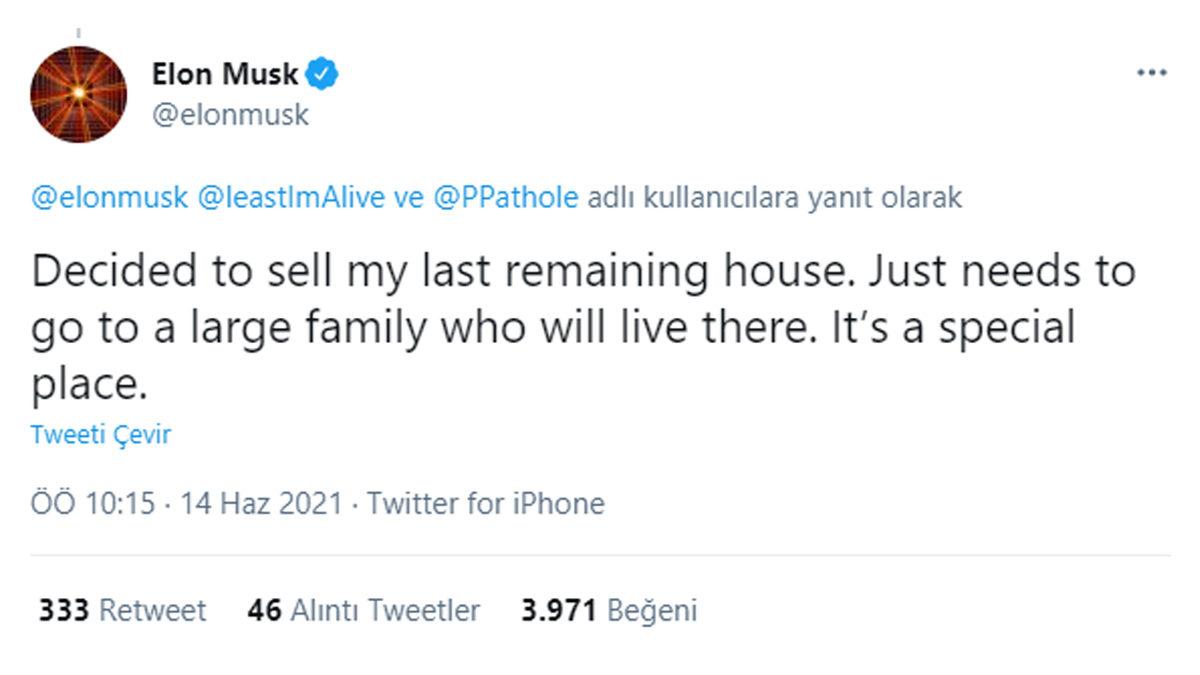The height and width of the screenshot is (675, 1200).
Task: Click Elon Musk's profile picture
Action: (78, 92)
